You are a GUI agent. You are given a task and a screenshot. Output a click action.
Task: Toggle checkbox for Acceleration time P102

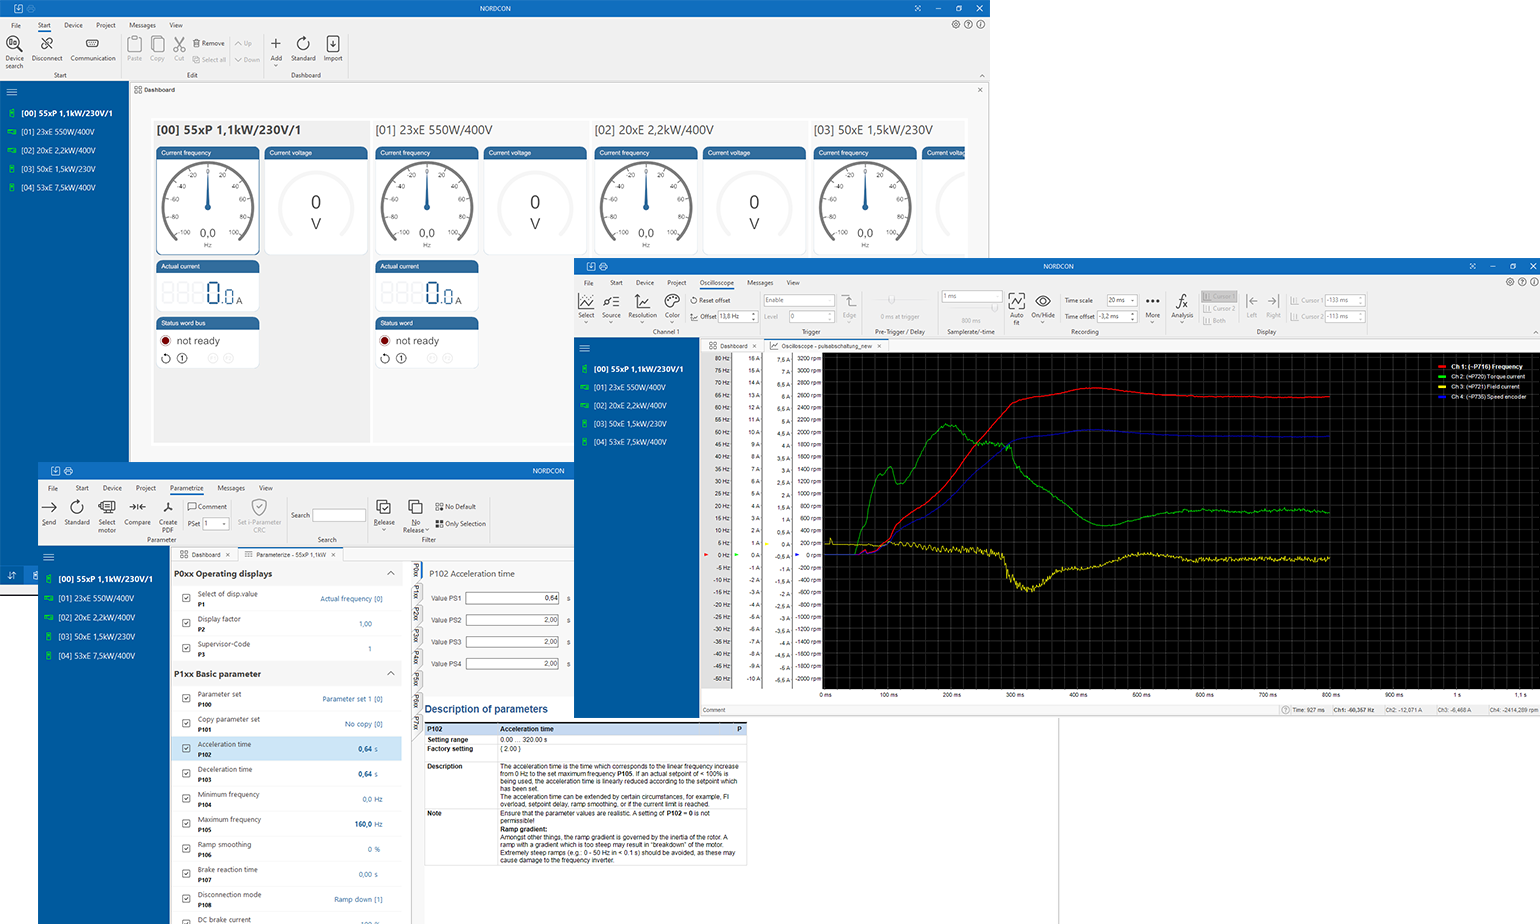[186, 748]
